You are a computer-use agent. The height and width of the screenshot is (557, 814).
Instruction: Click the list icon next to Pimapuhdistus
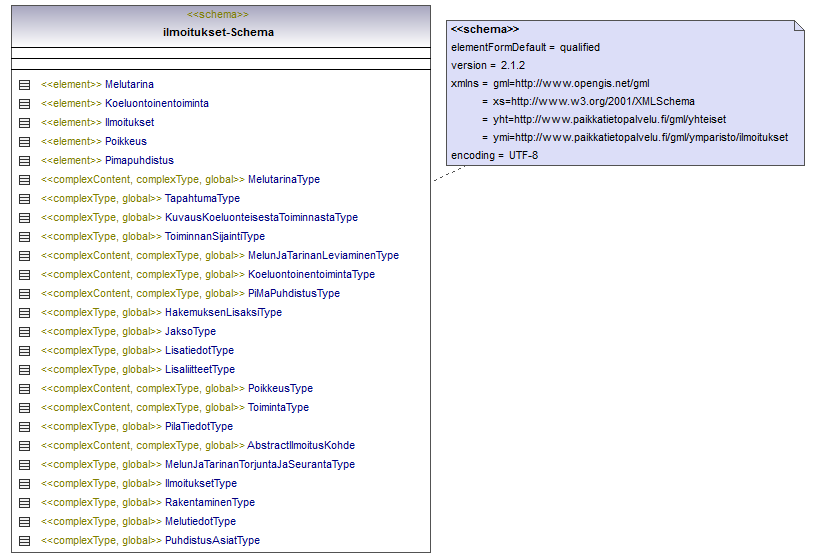point(24,161)
